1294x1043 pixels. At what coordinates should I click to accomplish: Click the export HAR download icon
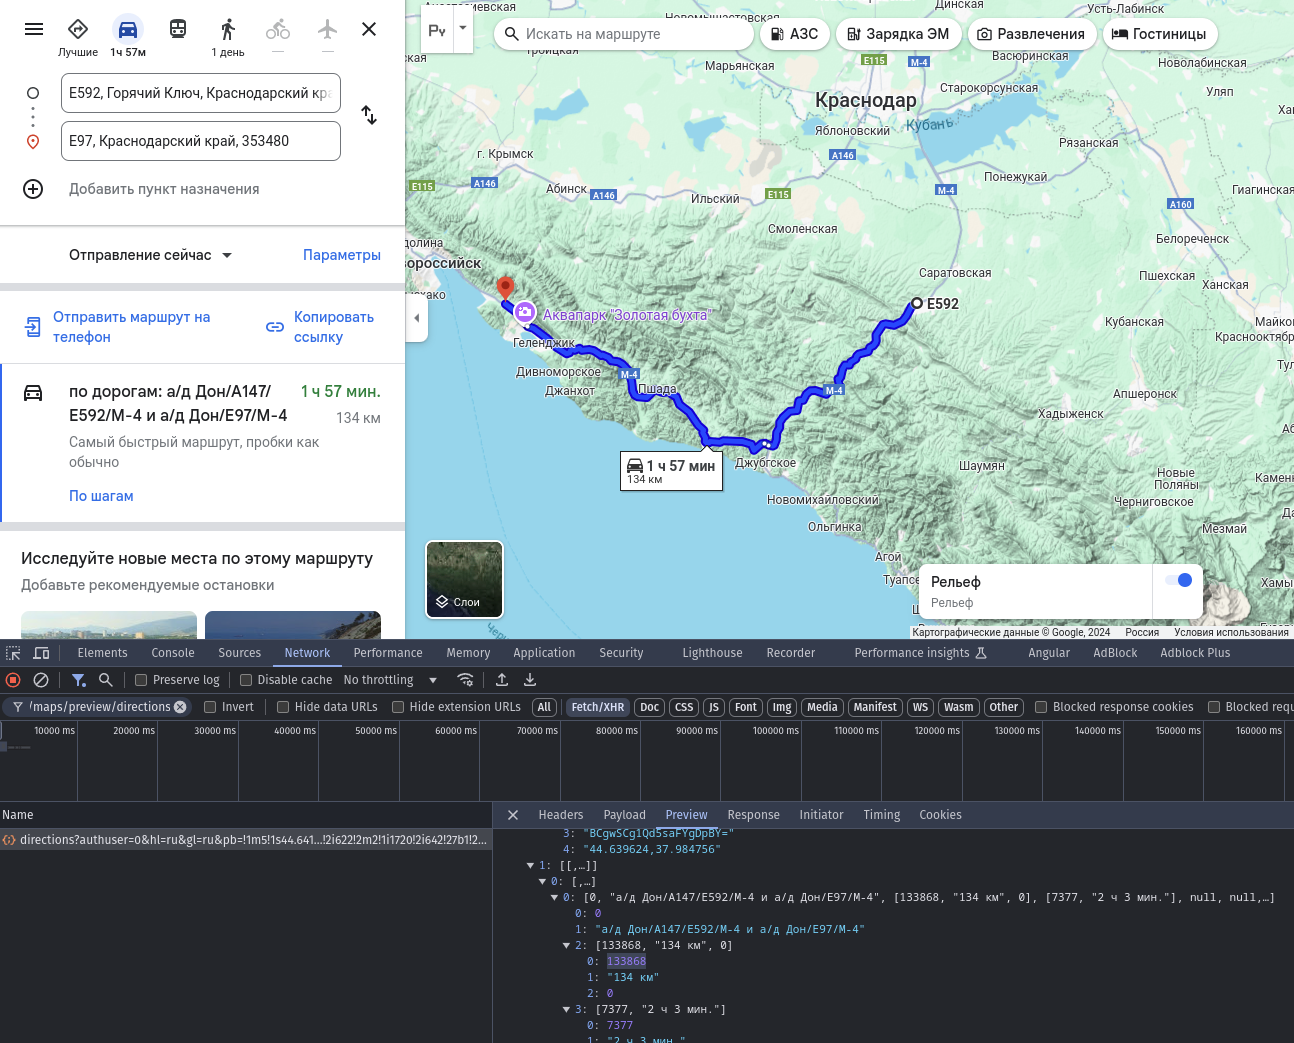530,680
